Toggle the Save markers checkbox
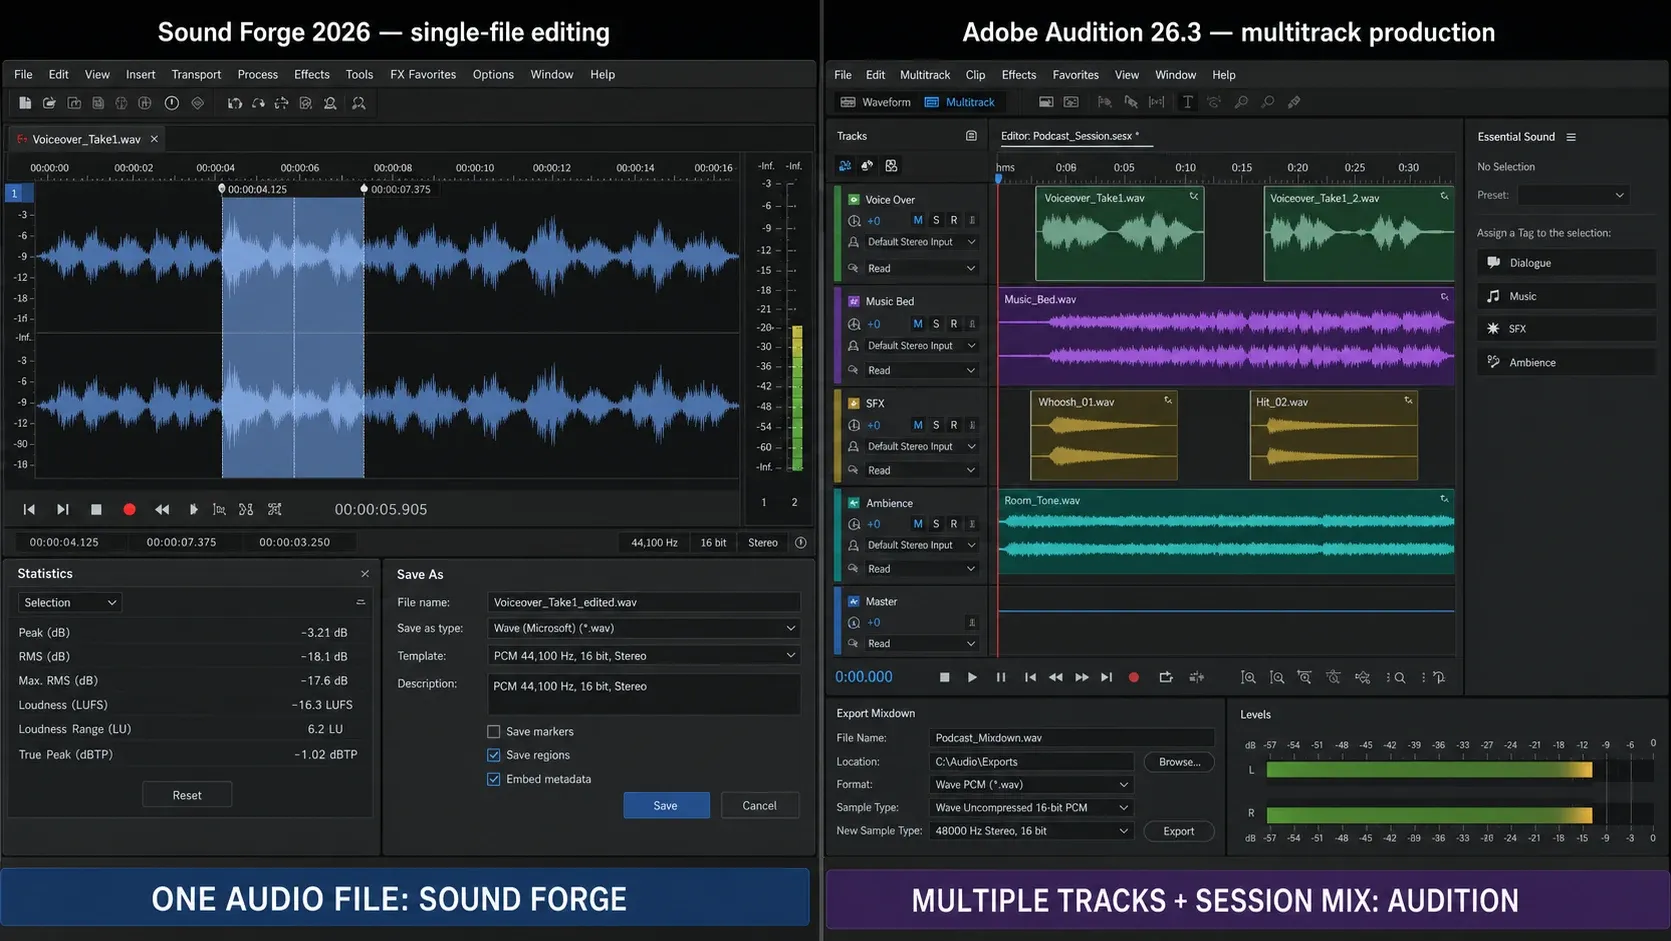This screenshot has width=1671, height=941. tap(493, 731)
